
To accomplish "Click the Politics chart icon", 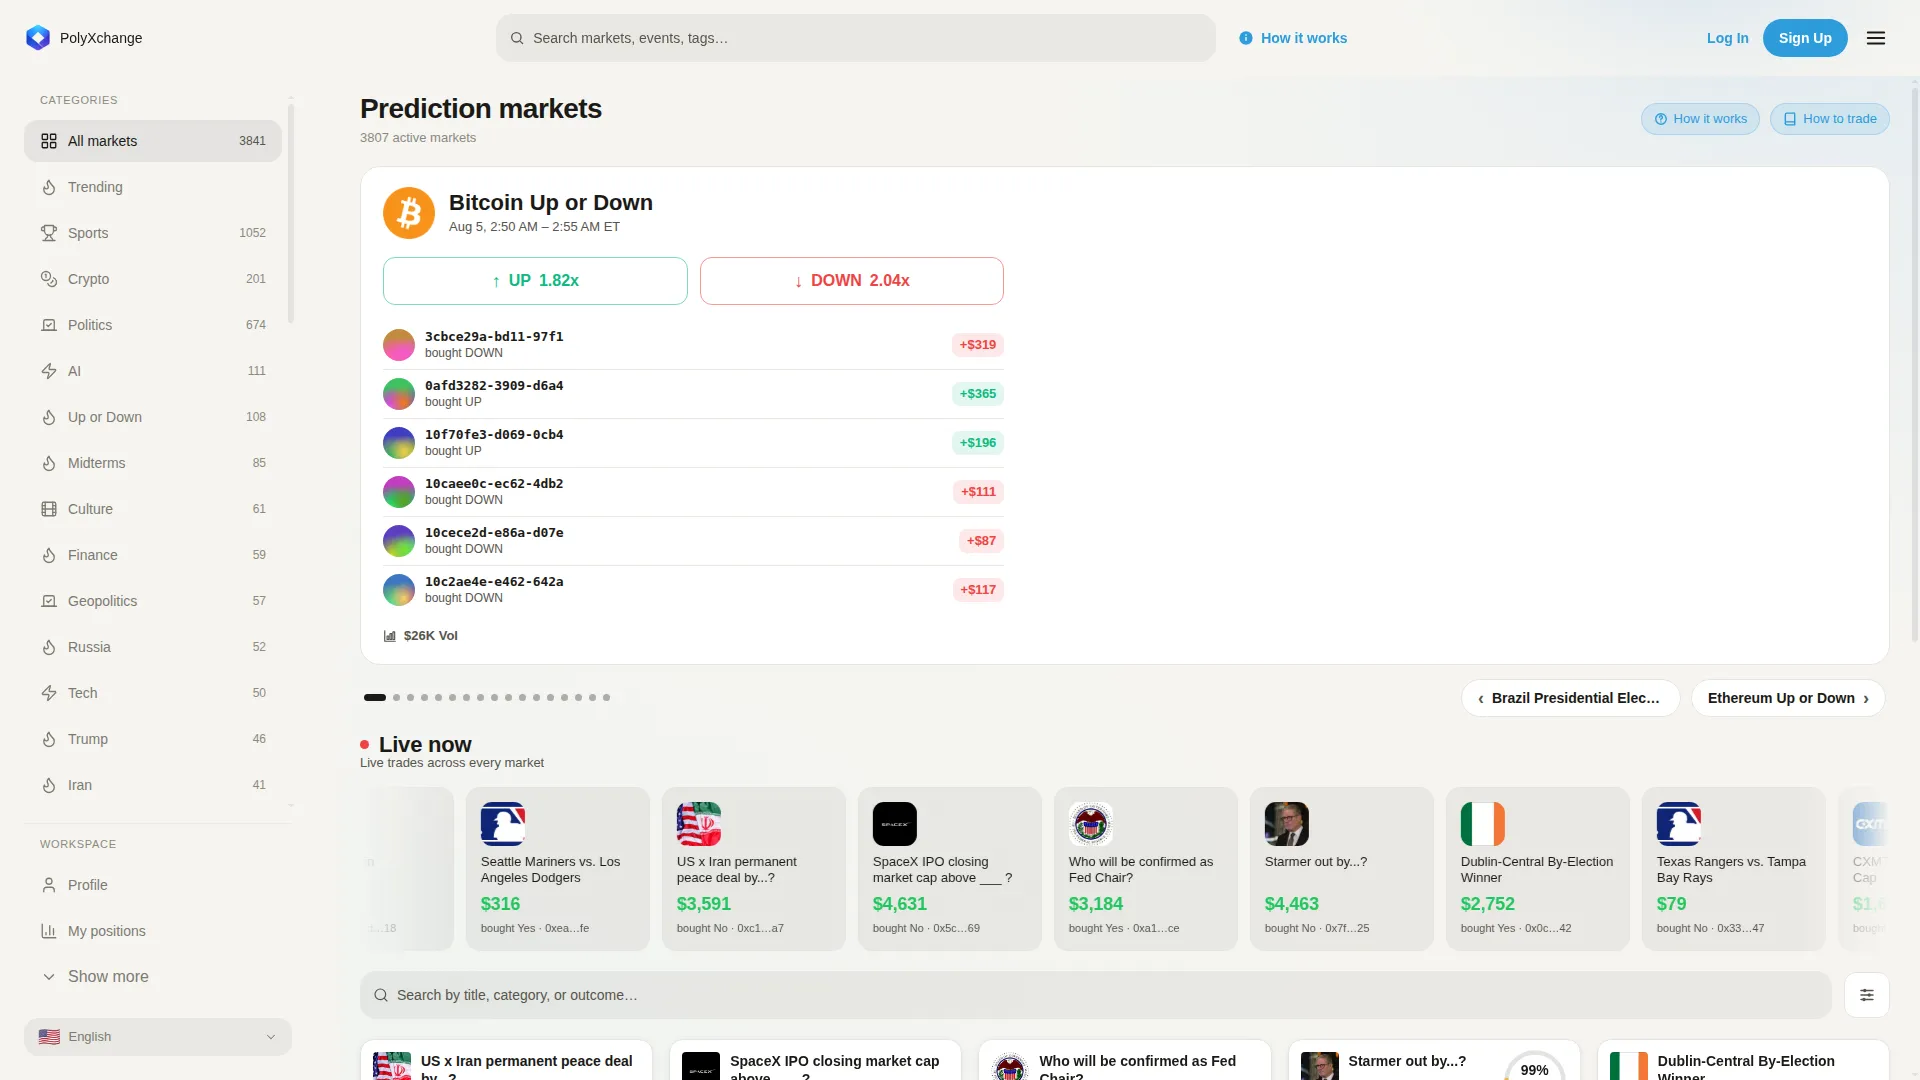I will tap(49, 325).
